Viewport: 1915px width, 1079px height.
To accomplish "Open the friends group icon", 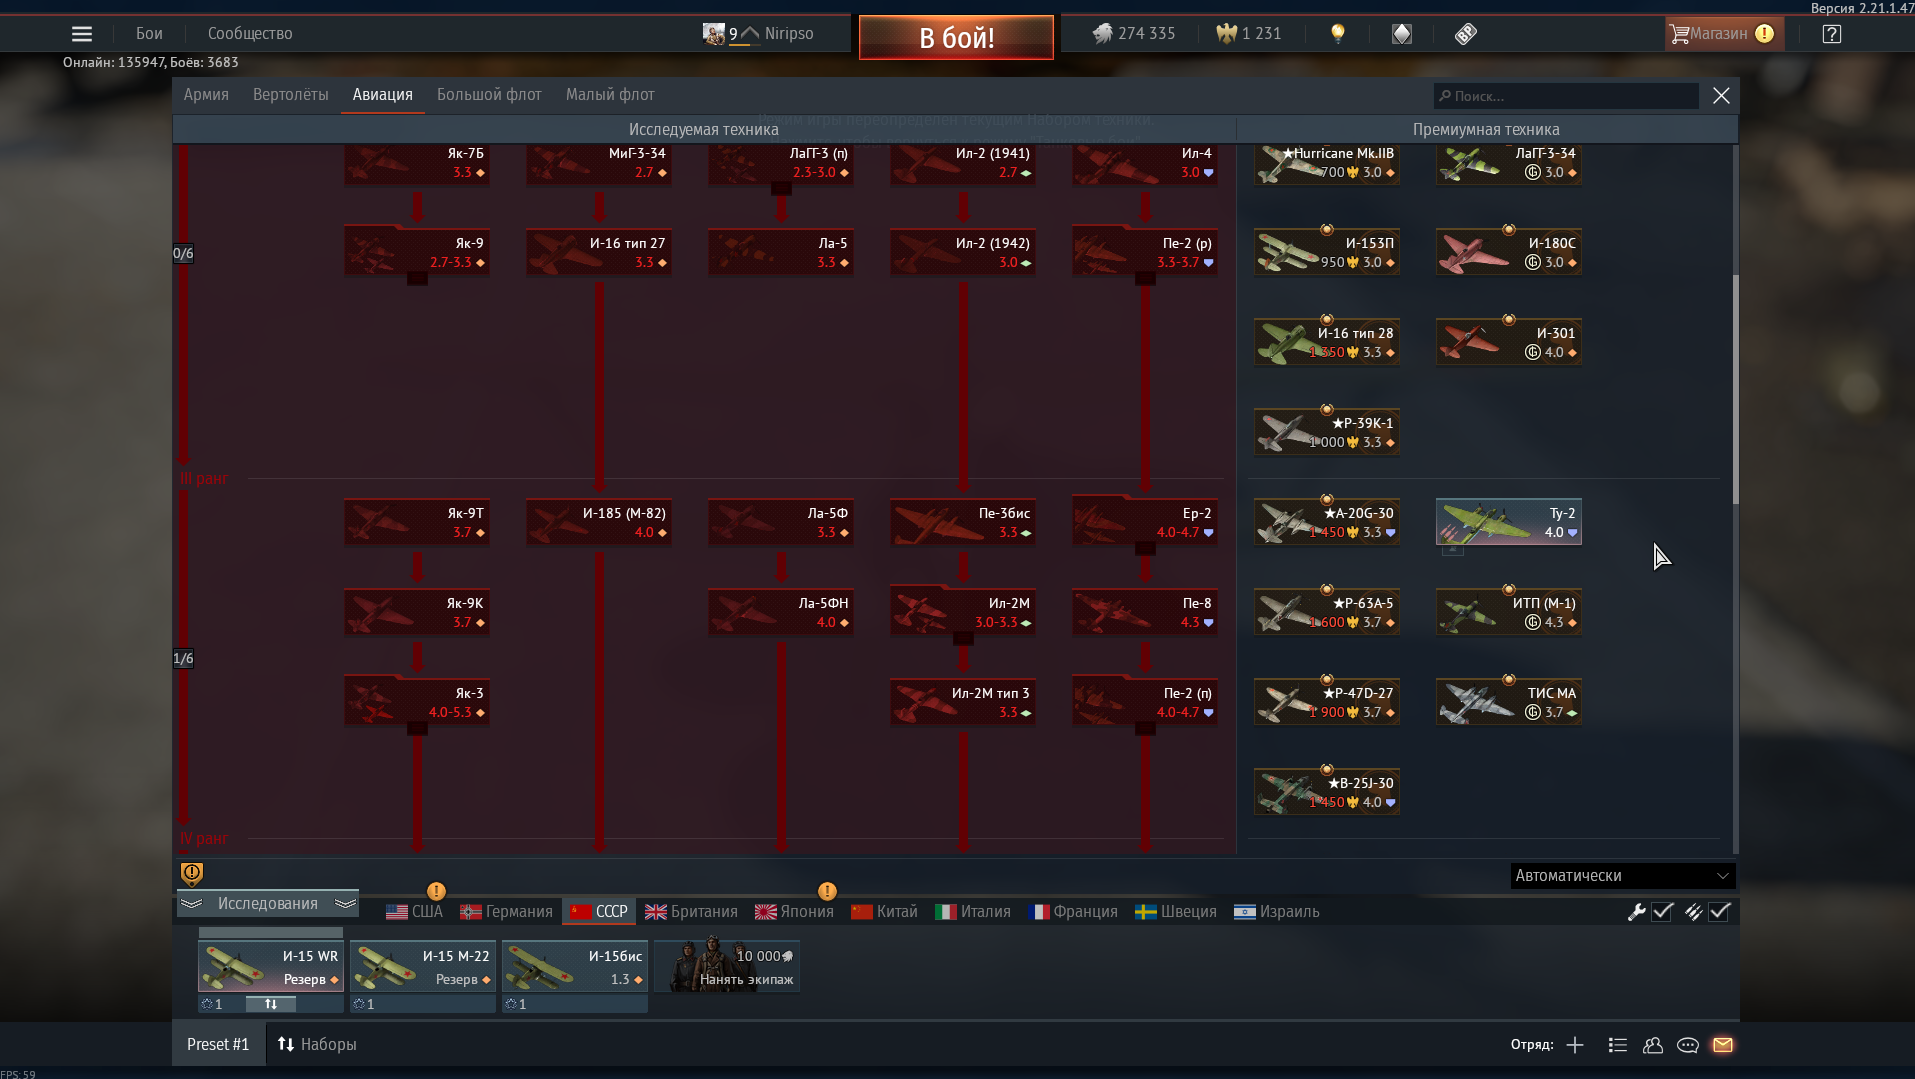I will [x=1653, y=1045].
